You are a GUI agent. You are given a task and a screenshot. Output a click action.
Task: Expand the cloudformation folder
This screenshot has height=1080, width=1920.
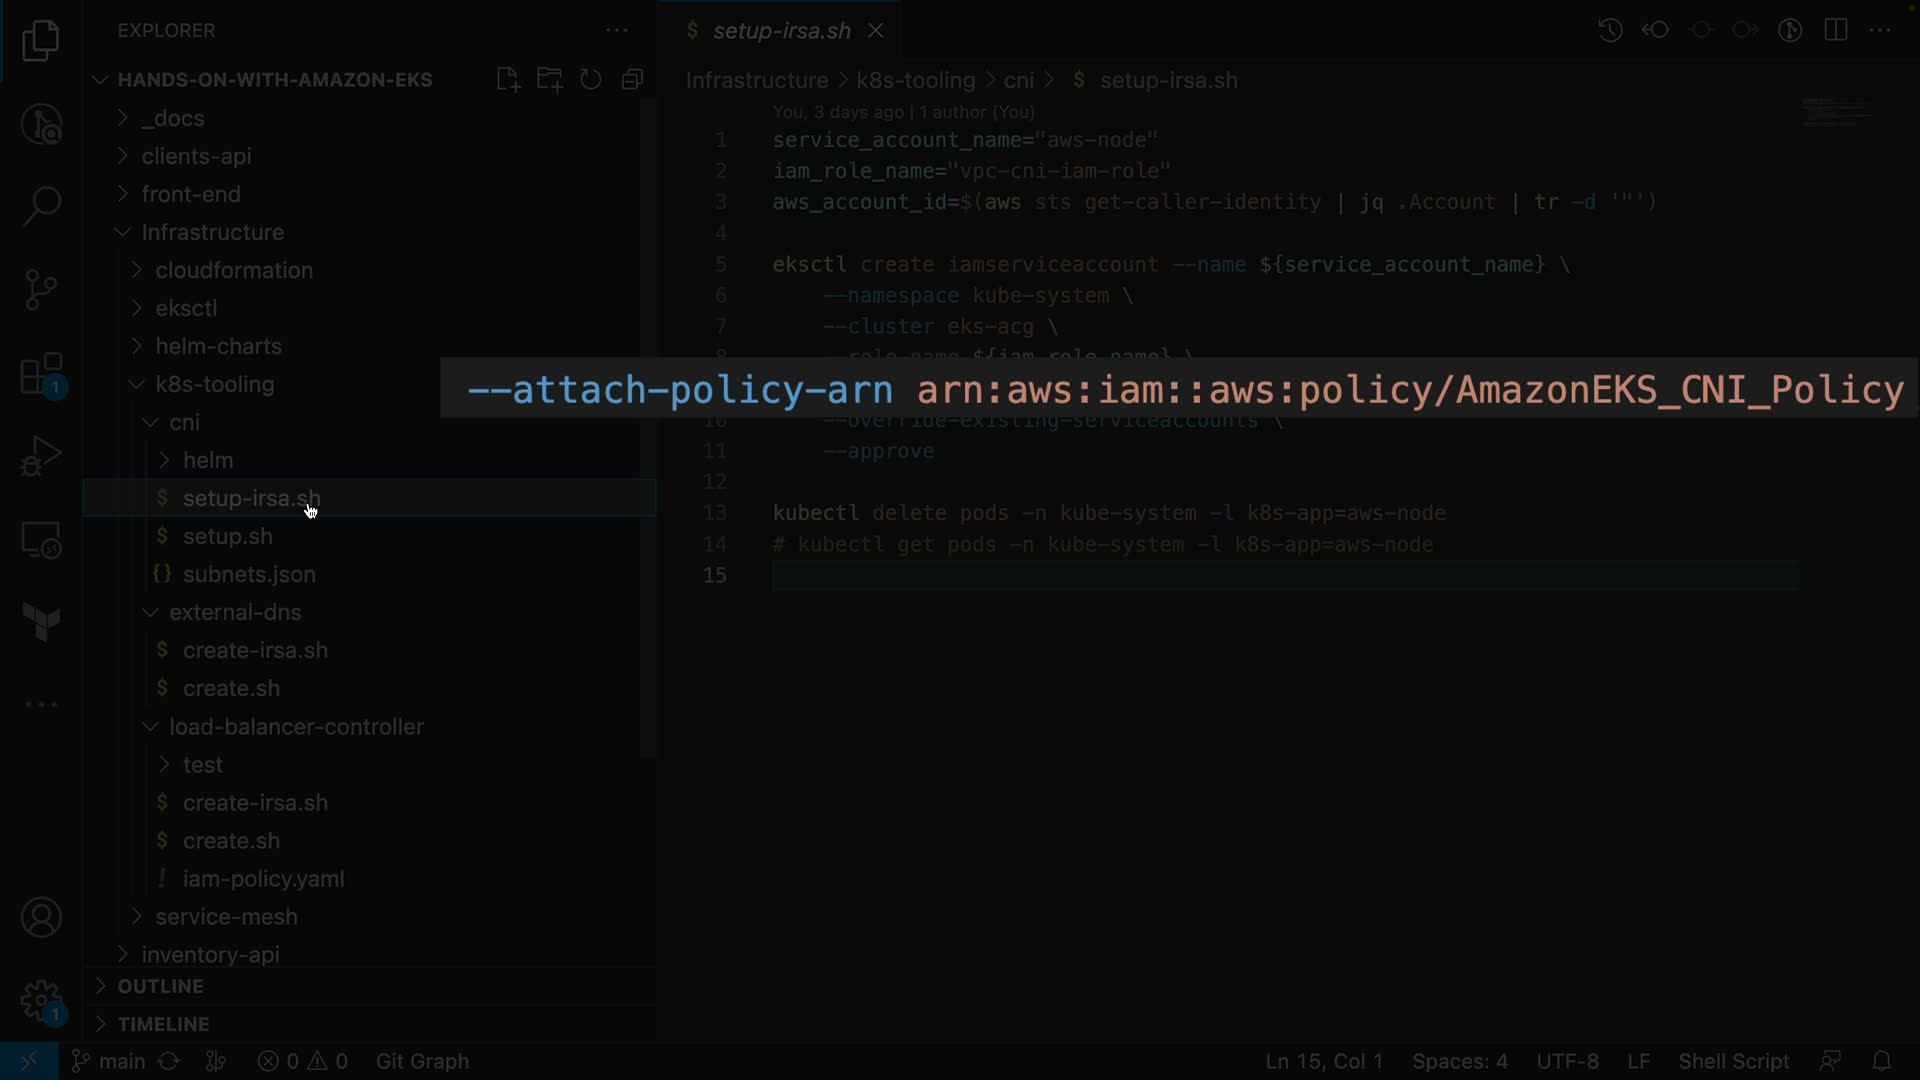234,270
